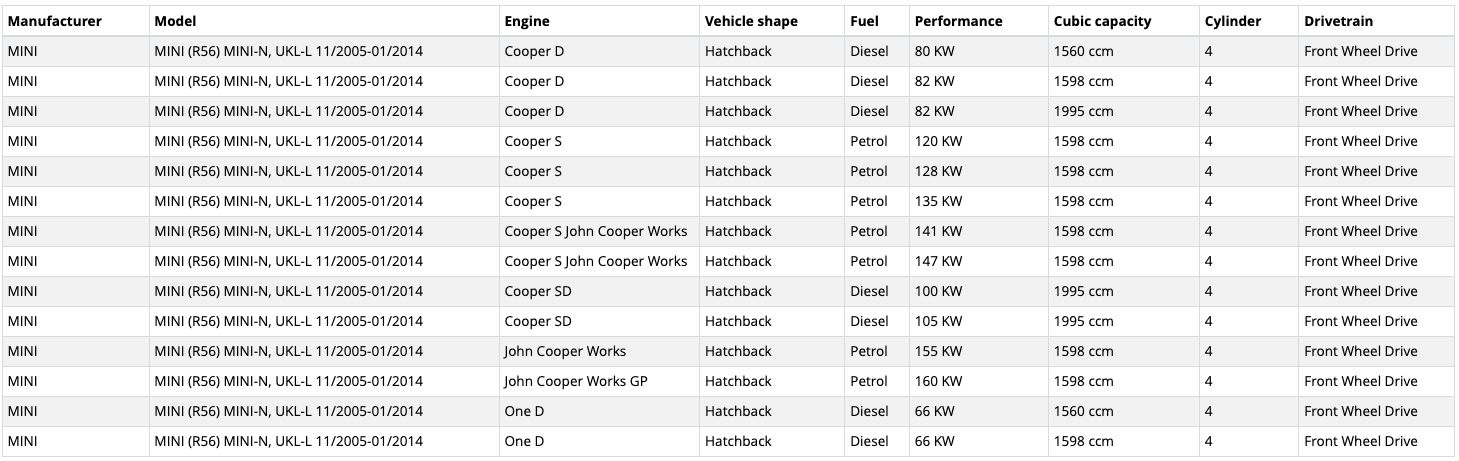Image resolution: width=1459 pixels, height=461 pixels.
Task: Select the Performance column header
Action: [958, 21]
